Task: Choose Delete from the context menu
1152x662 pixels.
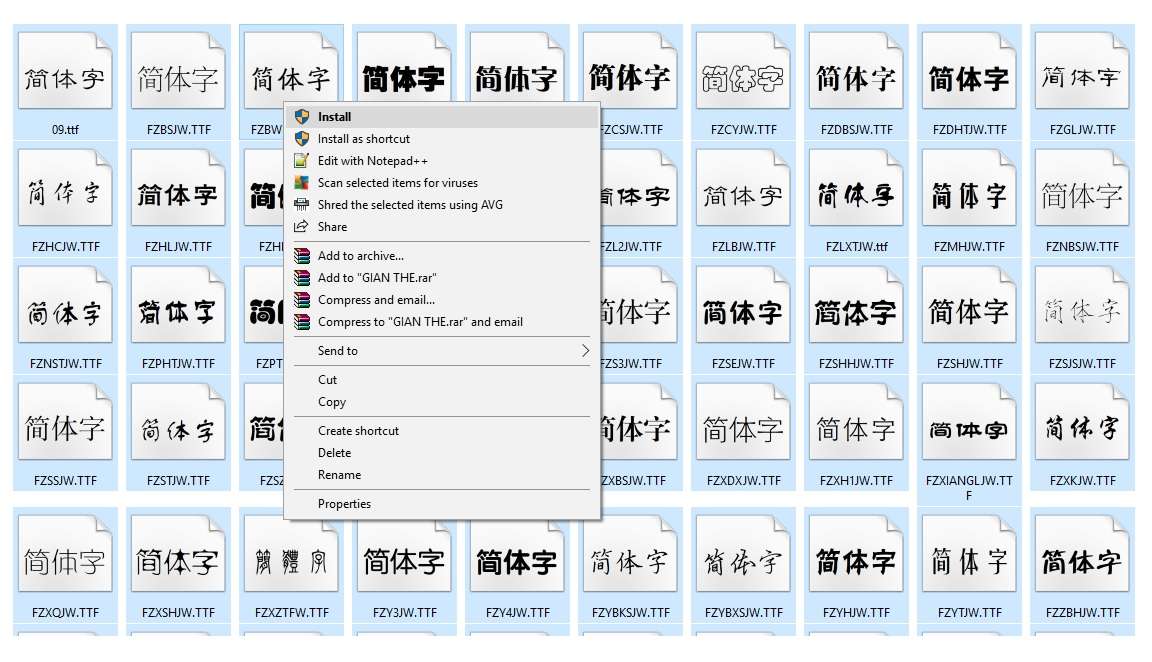Action: coord(442,453)
